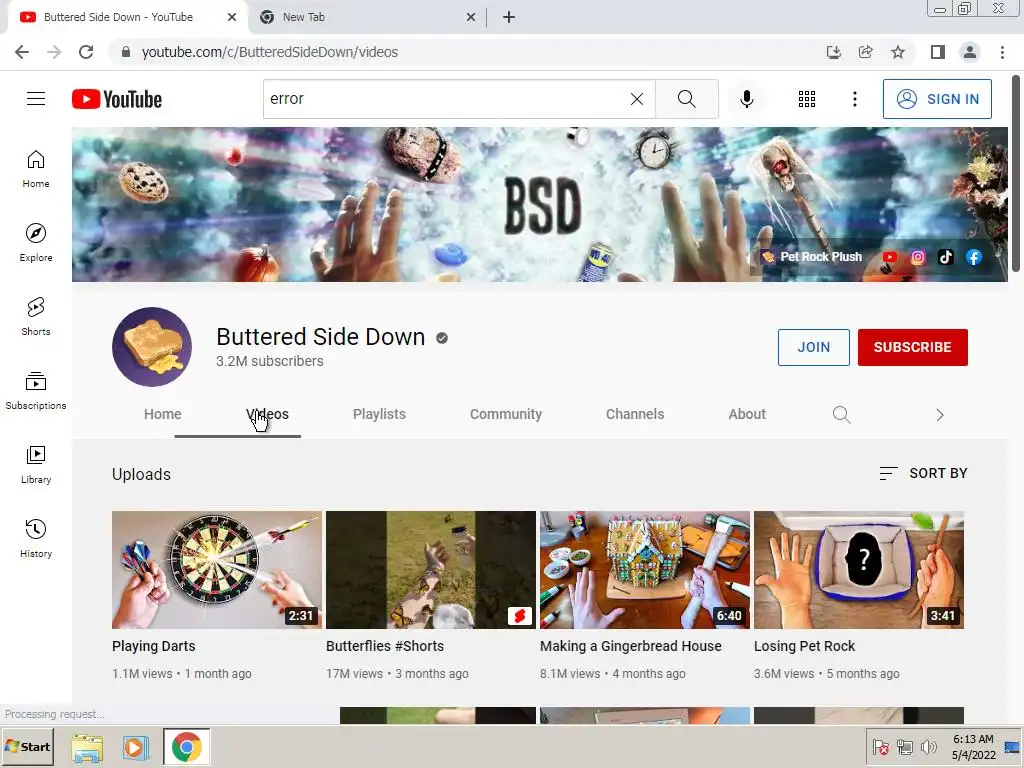The image size is (1024, 768).
Task: Open Subscriptions in the sidebar
Action: 36,391
